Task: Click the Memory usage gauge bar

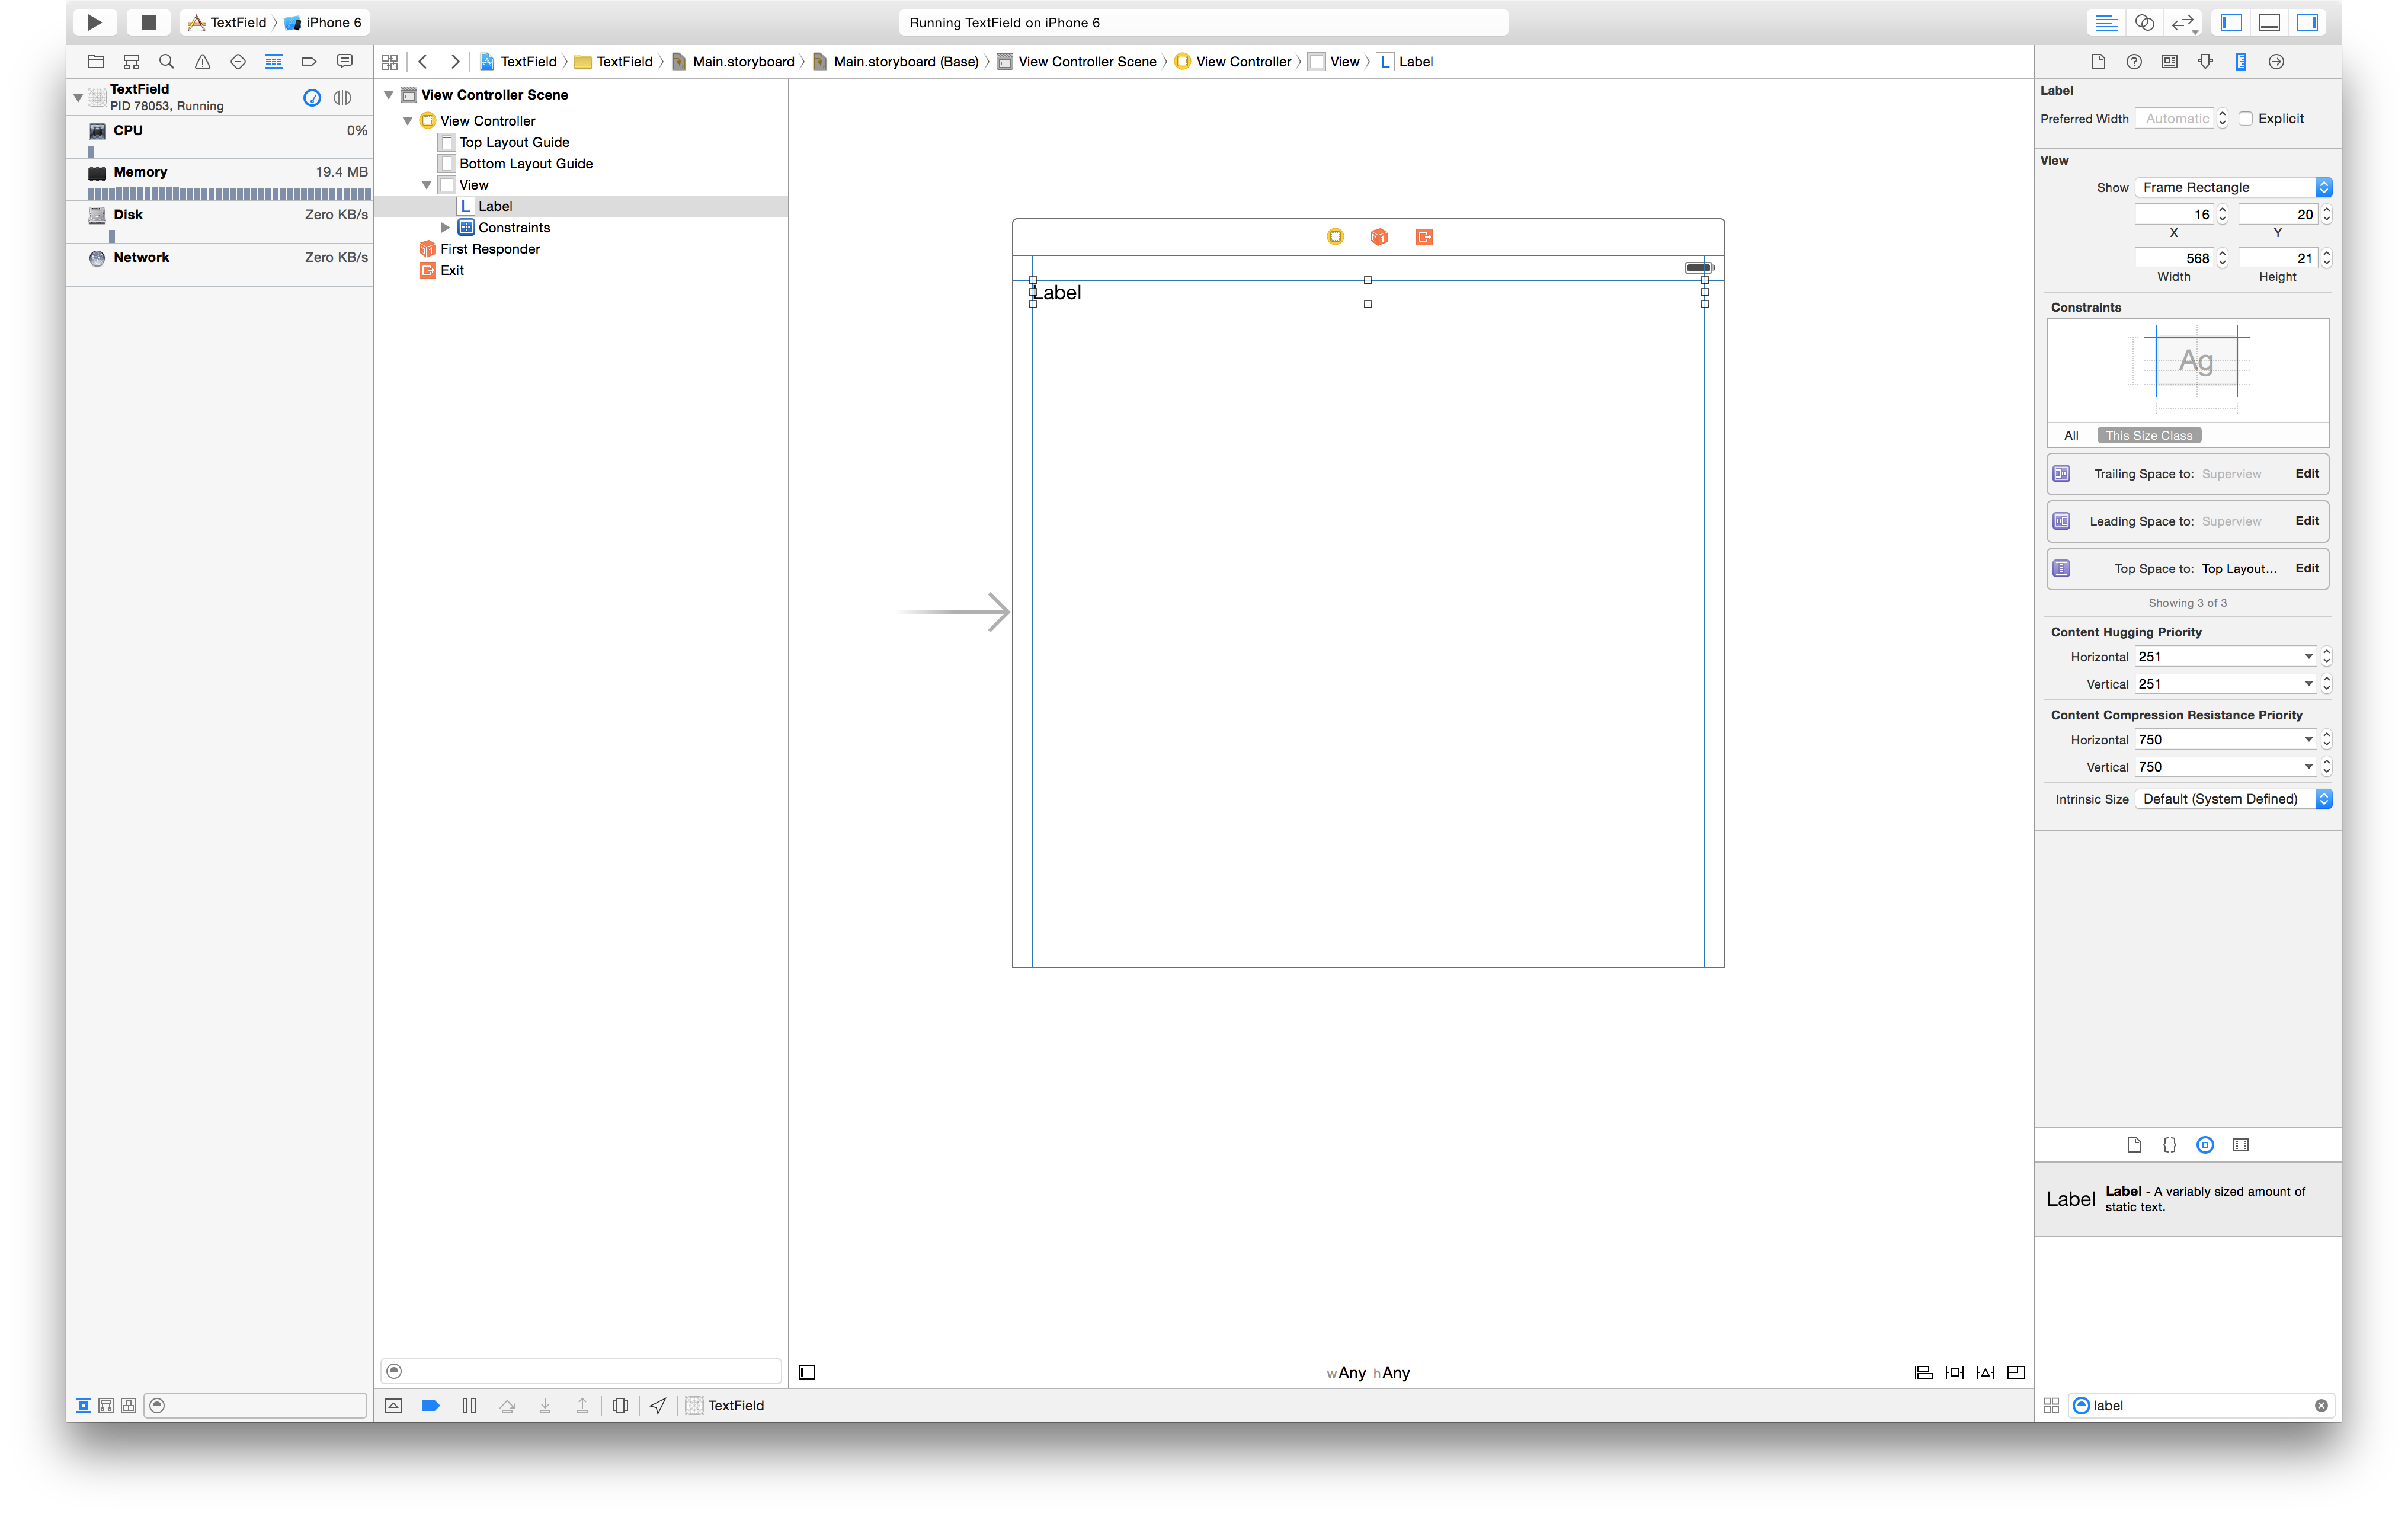Action: tap(229, 194)
